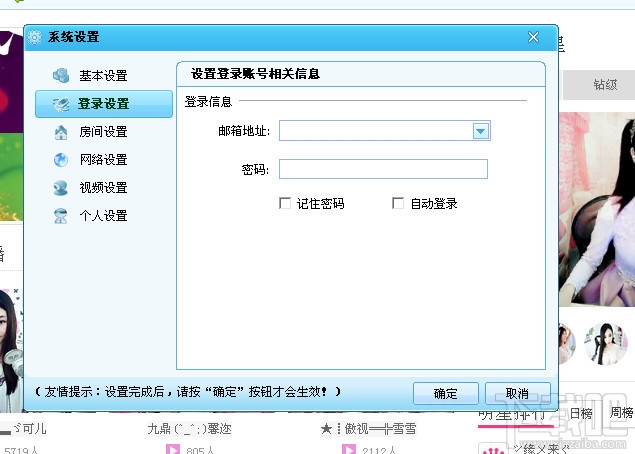This screenshot has height=454, width=635.
Task: Click the 房间设置 house icon
Action: (61, 132)
